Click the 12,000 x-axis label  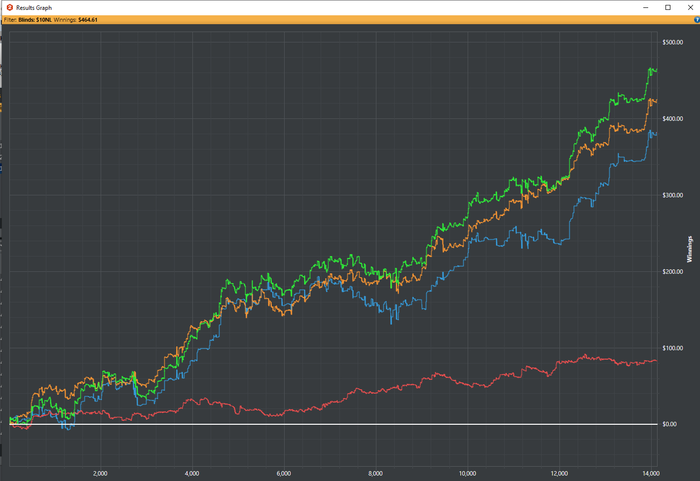(559, 473)
